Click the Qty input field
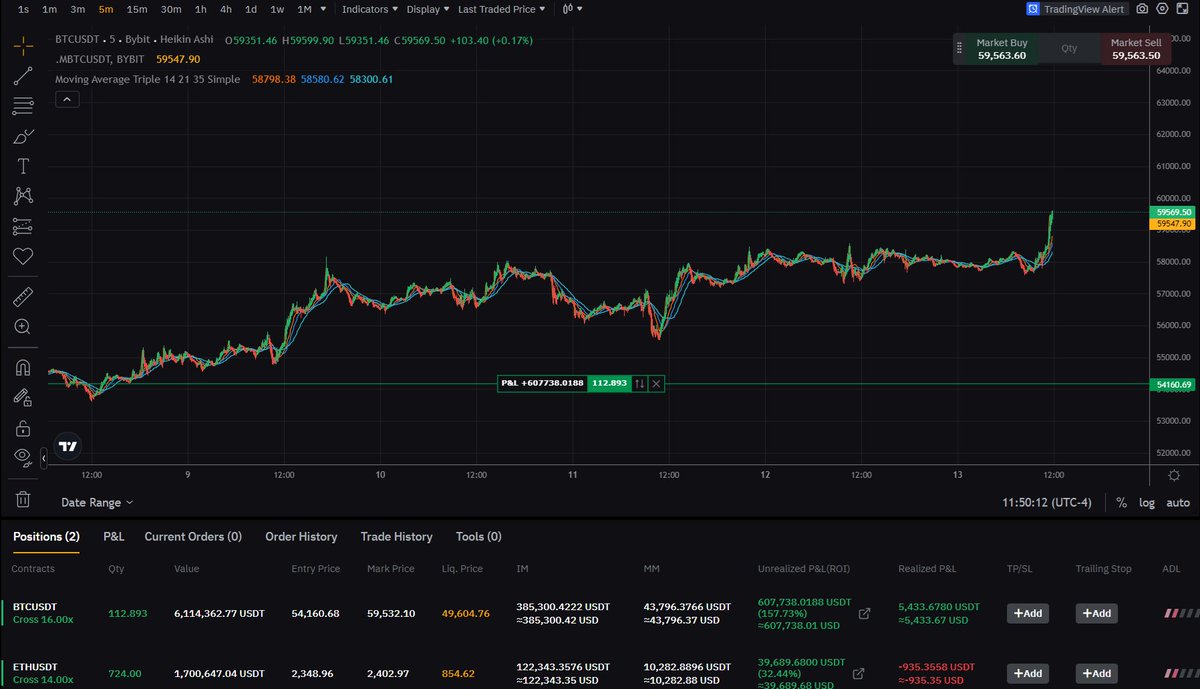The image size is (1200, 689). point(1069,49)
